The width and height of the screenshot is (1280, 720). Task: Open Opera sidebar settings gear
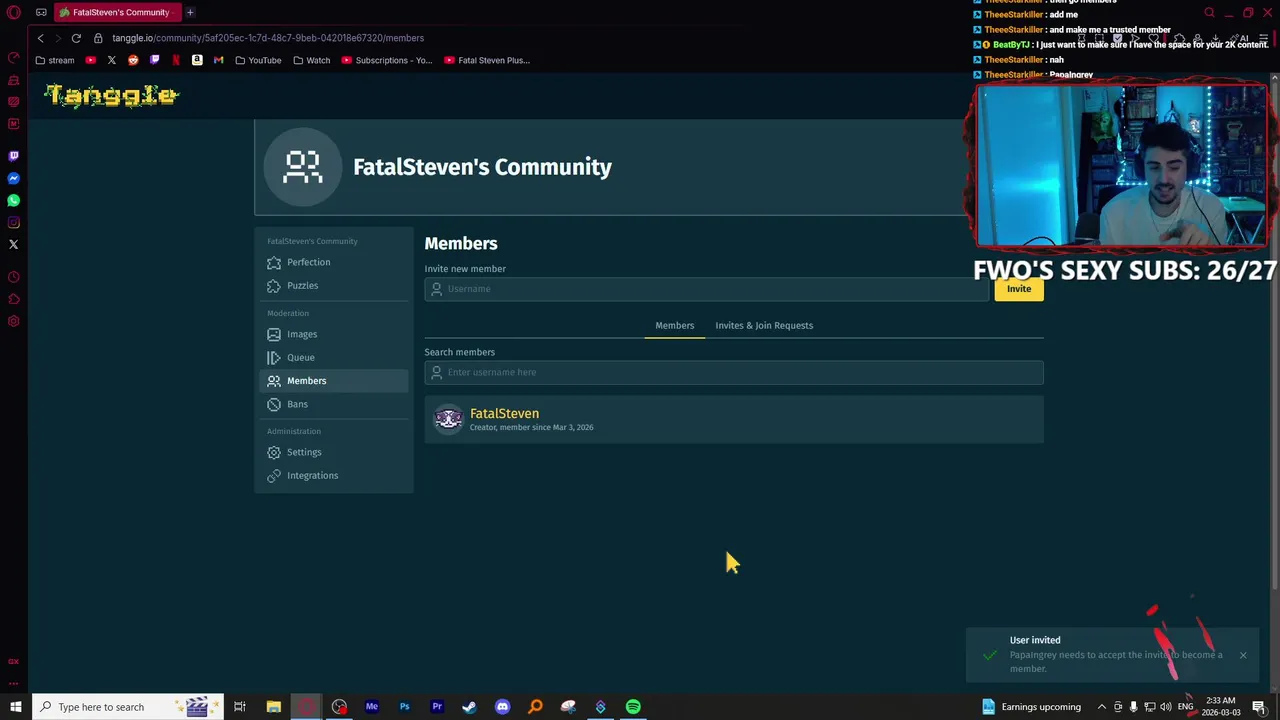tap(13, 321)
